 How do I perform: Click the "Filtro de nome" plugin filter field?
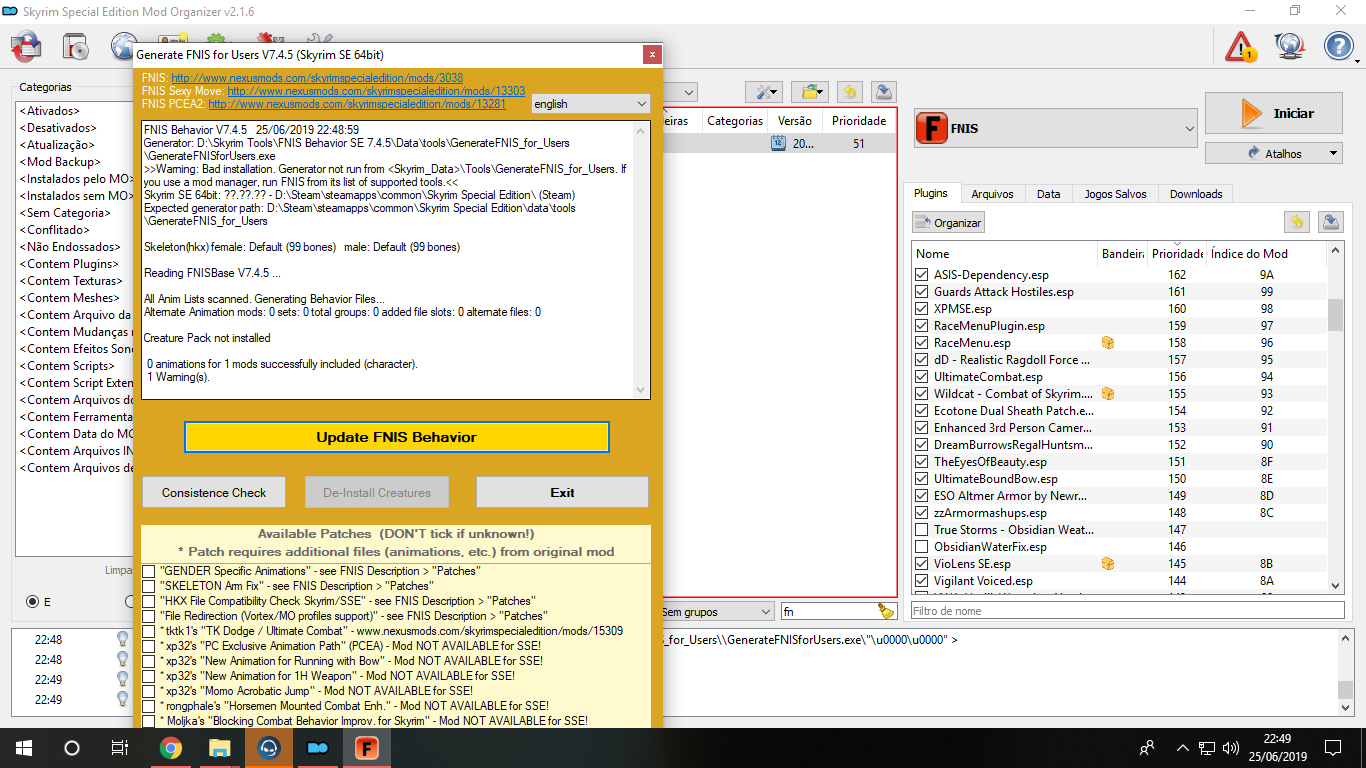click(x=1127, y=611)
